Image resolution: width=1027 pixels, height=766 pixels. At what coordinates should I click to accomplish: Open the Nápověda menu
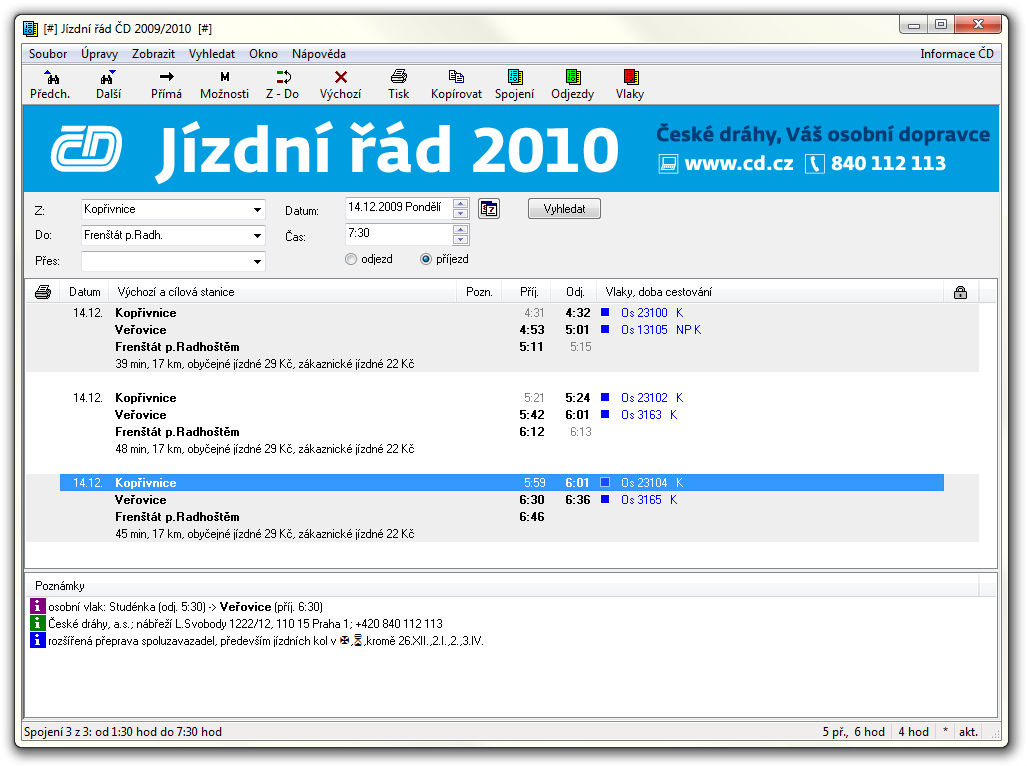(x=319, y=54)
